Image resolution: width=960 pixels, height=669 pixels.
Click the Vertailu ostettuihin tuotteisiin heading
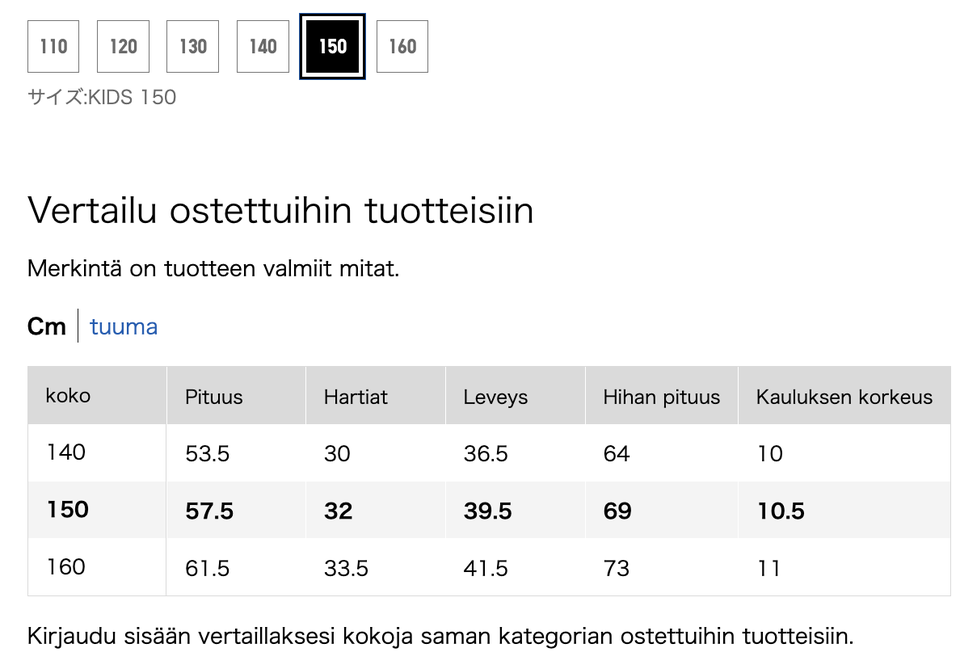click(280, 210)
